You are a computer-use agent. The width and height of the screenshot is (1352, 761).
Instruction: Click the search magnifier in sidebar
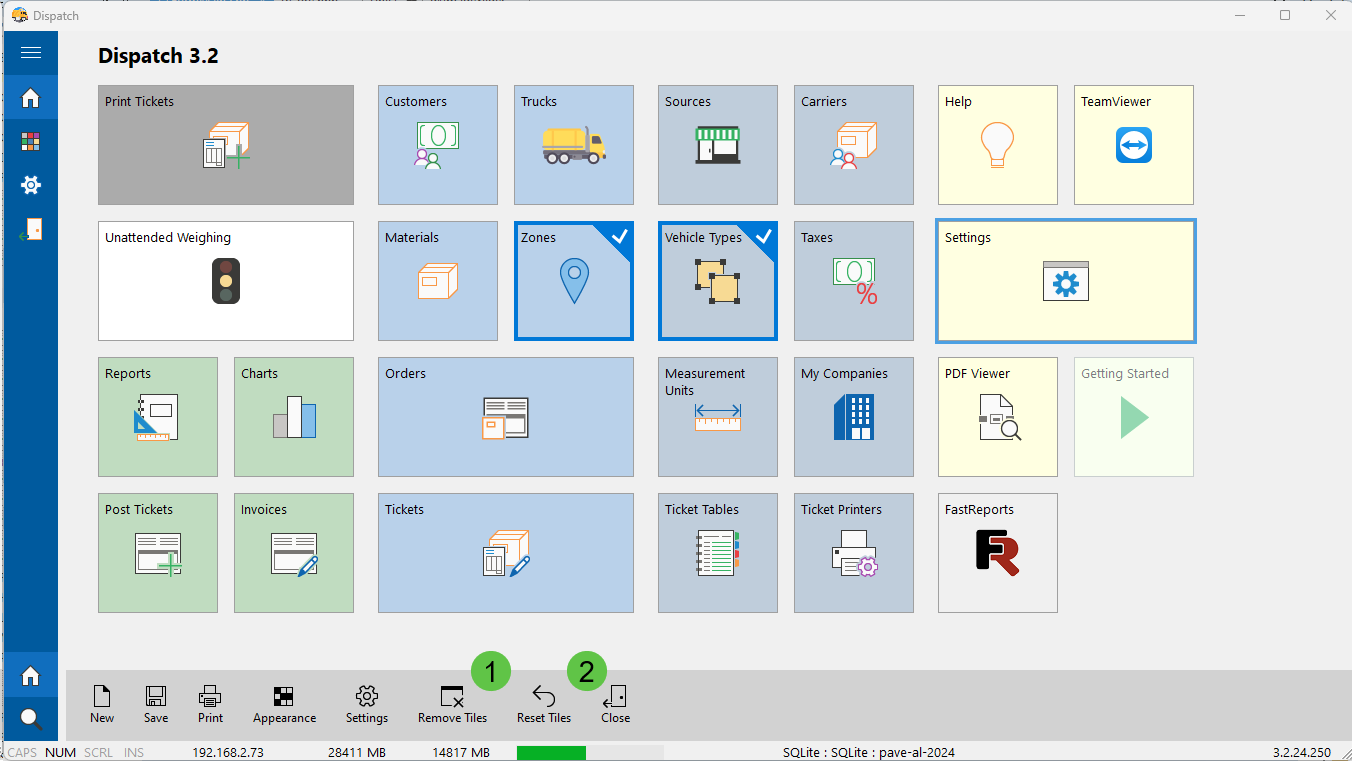(x=30, y=719)
